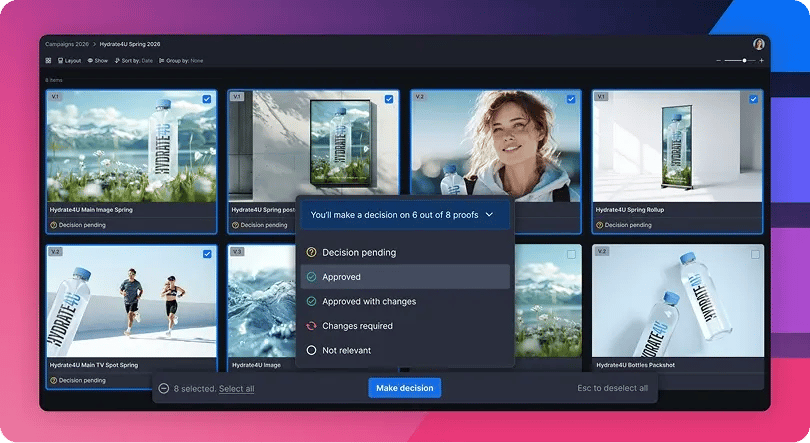Uncheck the woman portrait proof checkbox
Image resolution: width=810 pixels, height=443 pixels.
[x=571, y=99]
